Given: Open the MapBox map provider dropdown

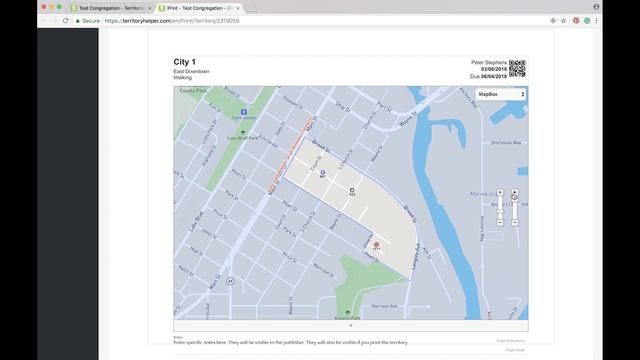Looking at the screenshot, I should point(501,94).
